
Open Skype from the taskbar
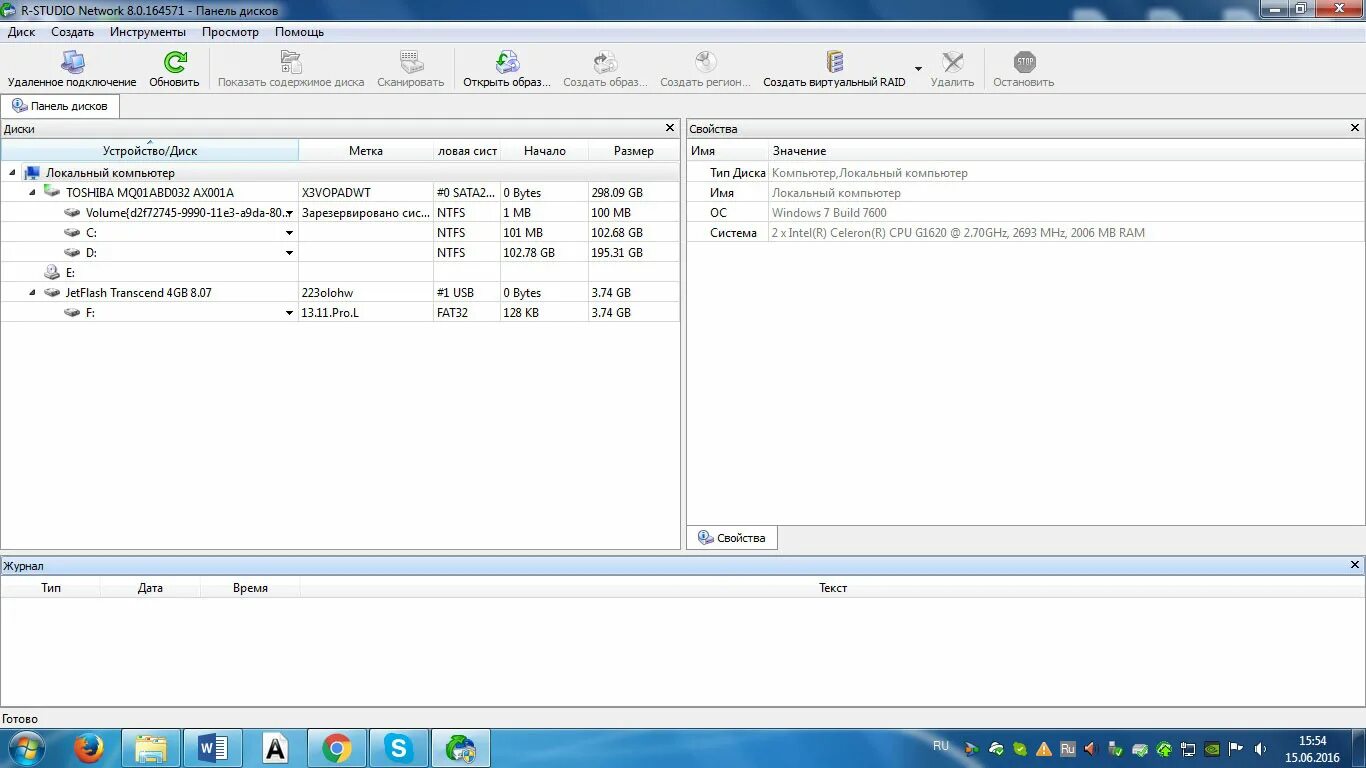point(399,748)
